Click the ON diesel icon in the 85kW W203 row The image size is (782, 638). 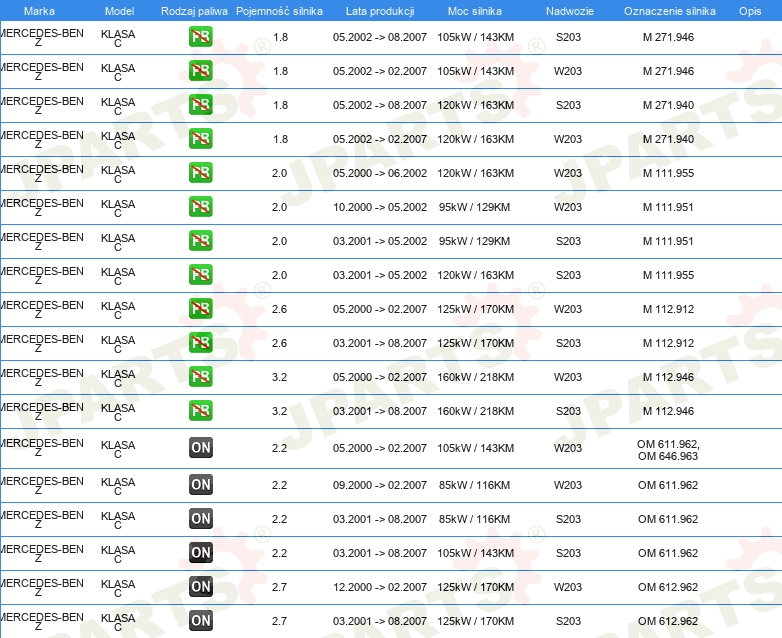point(200,484)
